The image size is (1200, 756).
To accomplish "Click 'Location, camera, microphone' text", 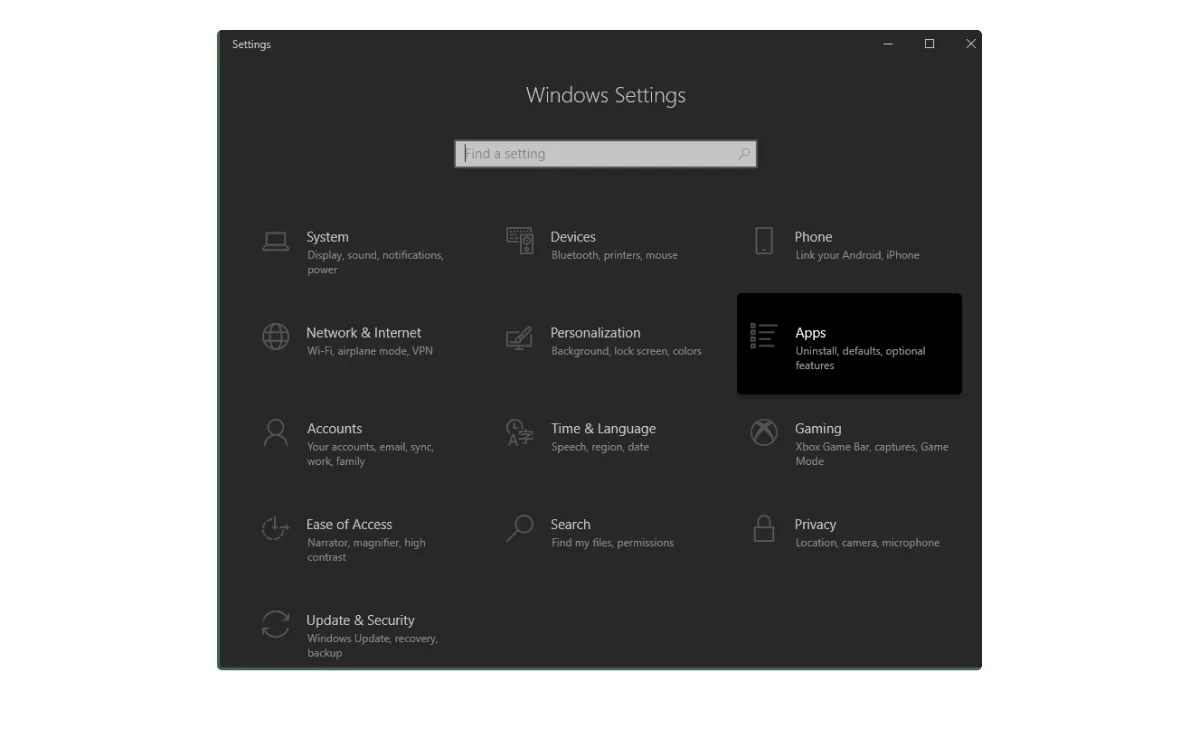I will [x=868, y=543].
